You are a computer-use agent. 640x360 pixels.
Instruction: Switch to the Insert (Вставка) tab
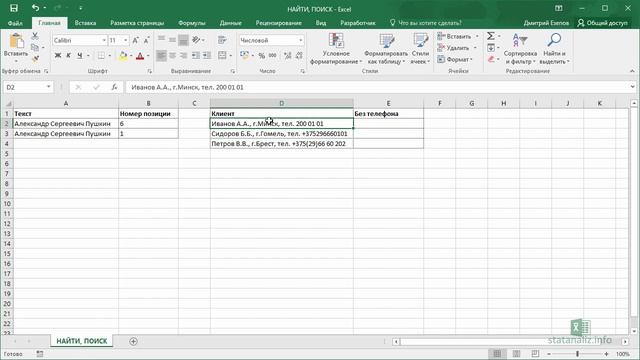[x=85, y=23]
